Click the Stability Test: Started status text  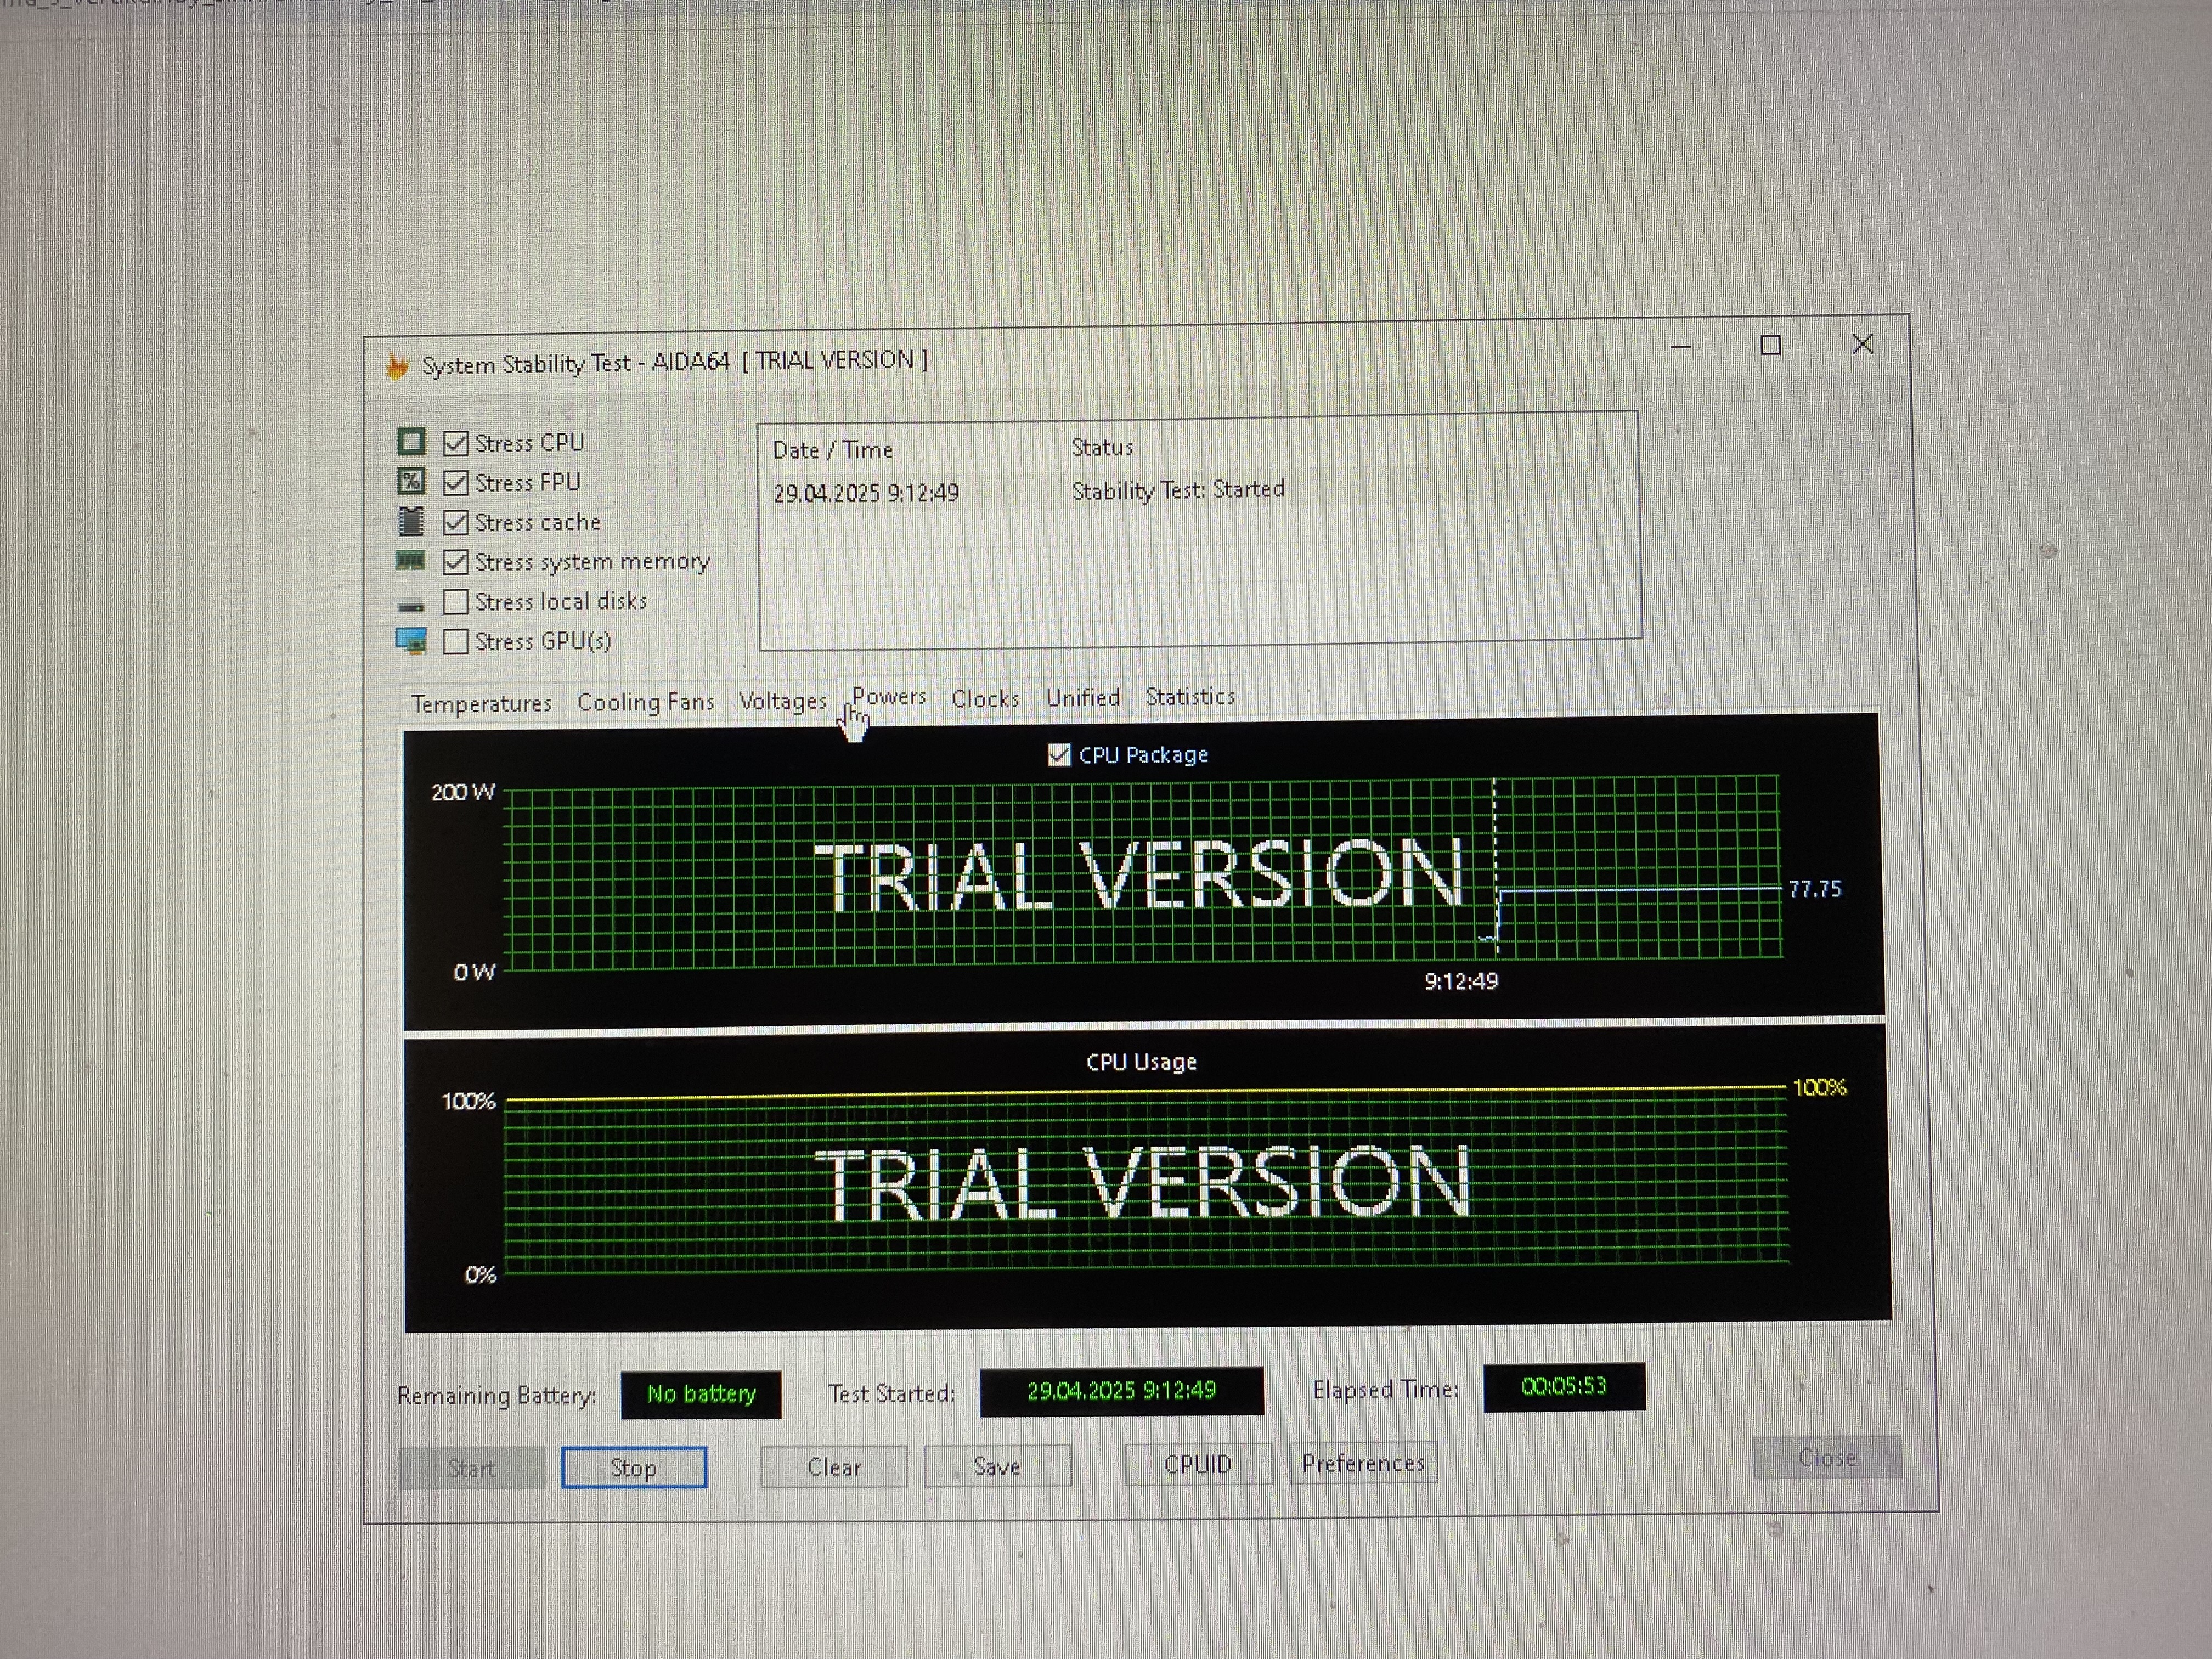(x=1178, y=490)
